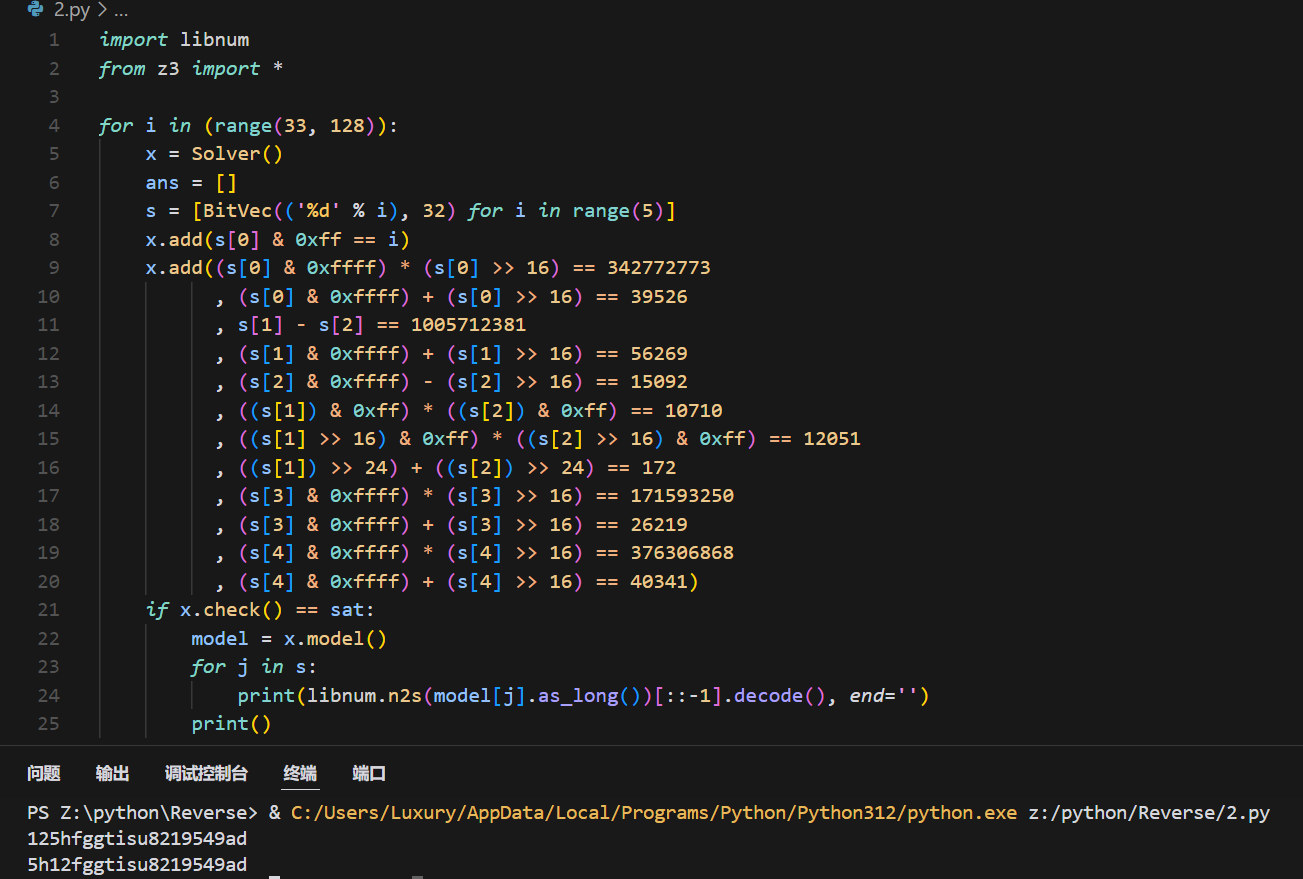Click the value 342772773

pyautogui.click(x=659, y=268)
